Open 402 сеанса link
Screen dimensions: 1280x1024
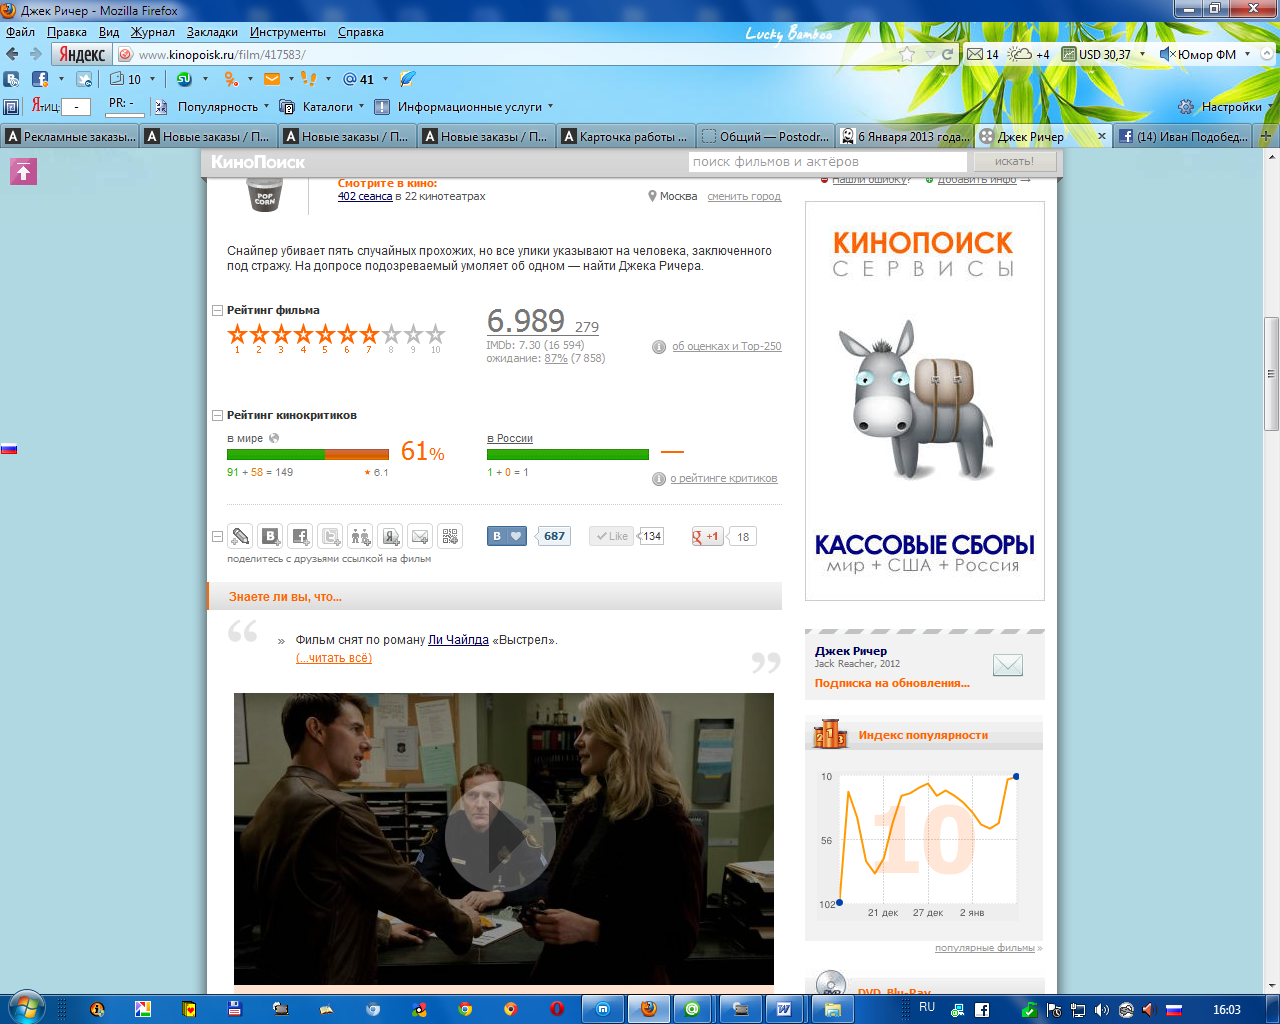[365, 197]
